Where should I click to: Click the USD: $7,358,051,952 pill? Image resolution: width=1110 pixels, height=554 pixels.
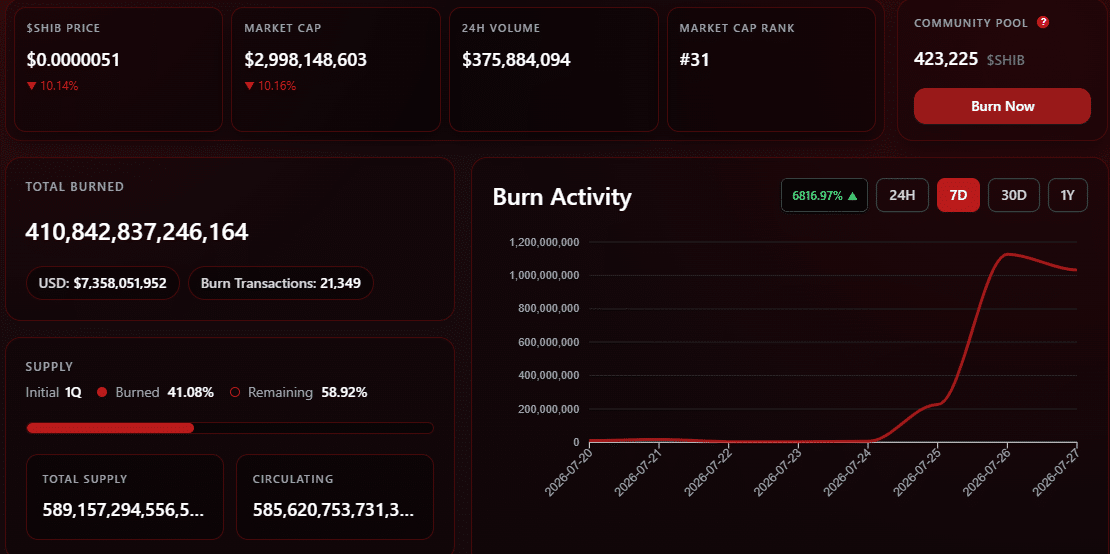point(103,283)
